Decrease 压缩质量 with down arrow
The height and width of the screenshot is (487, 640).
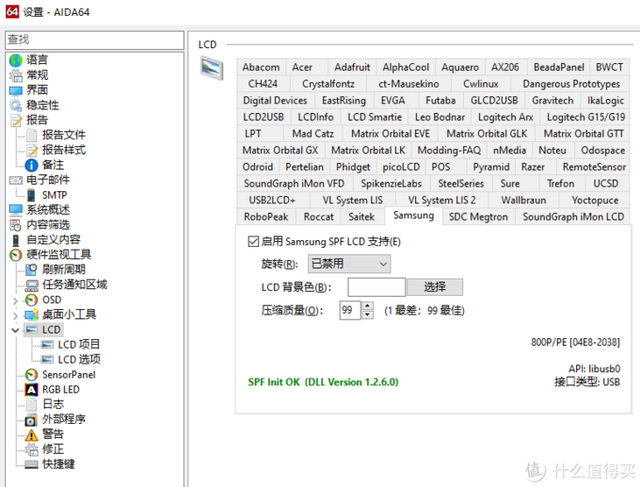[368, 315]
